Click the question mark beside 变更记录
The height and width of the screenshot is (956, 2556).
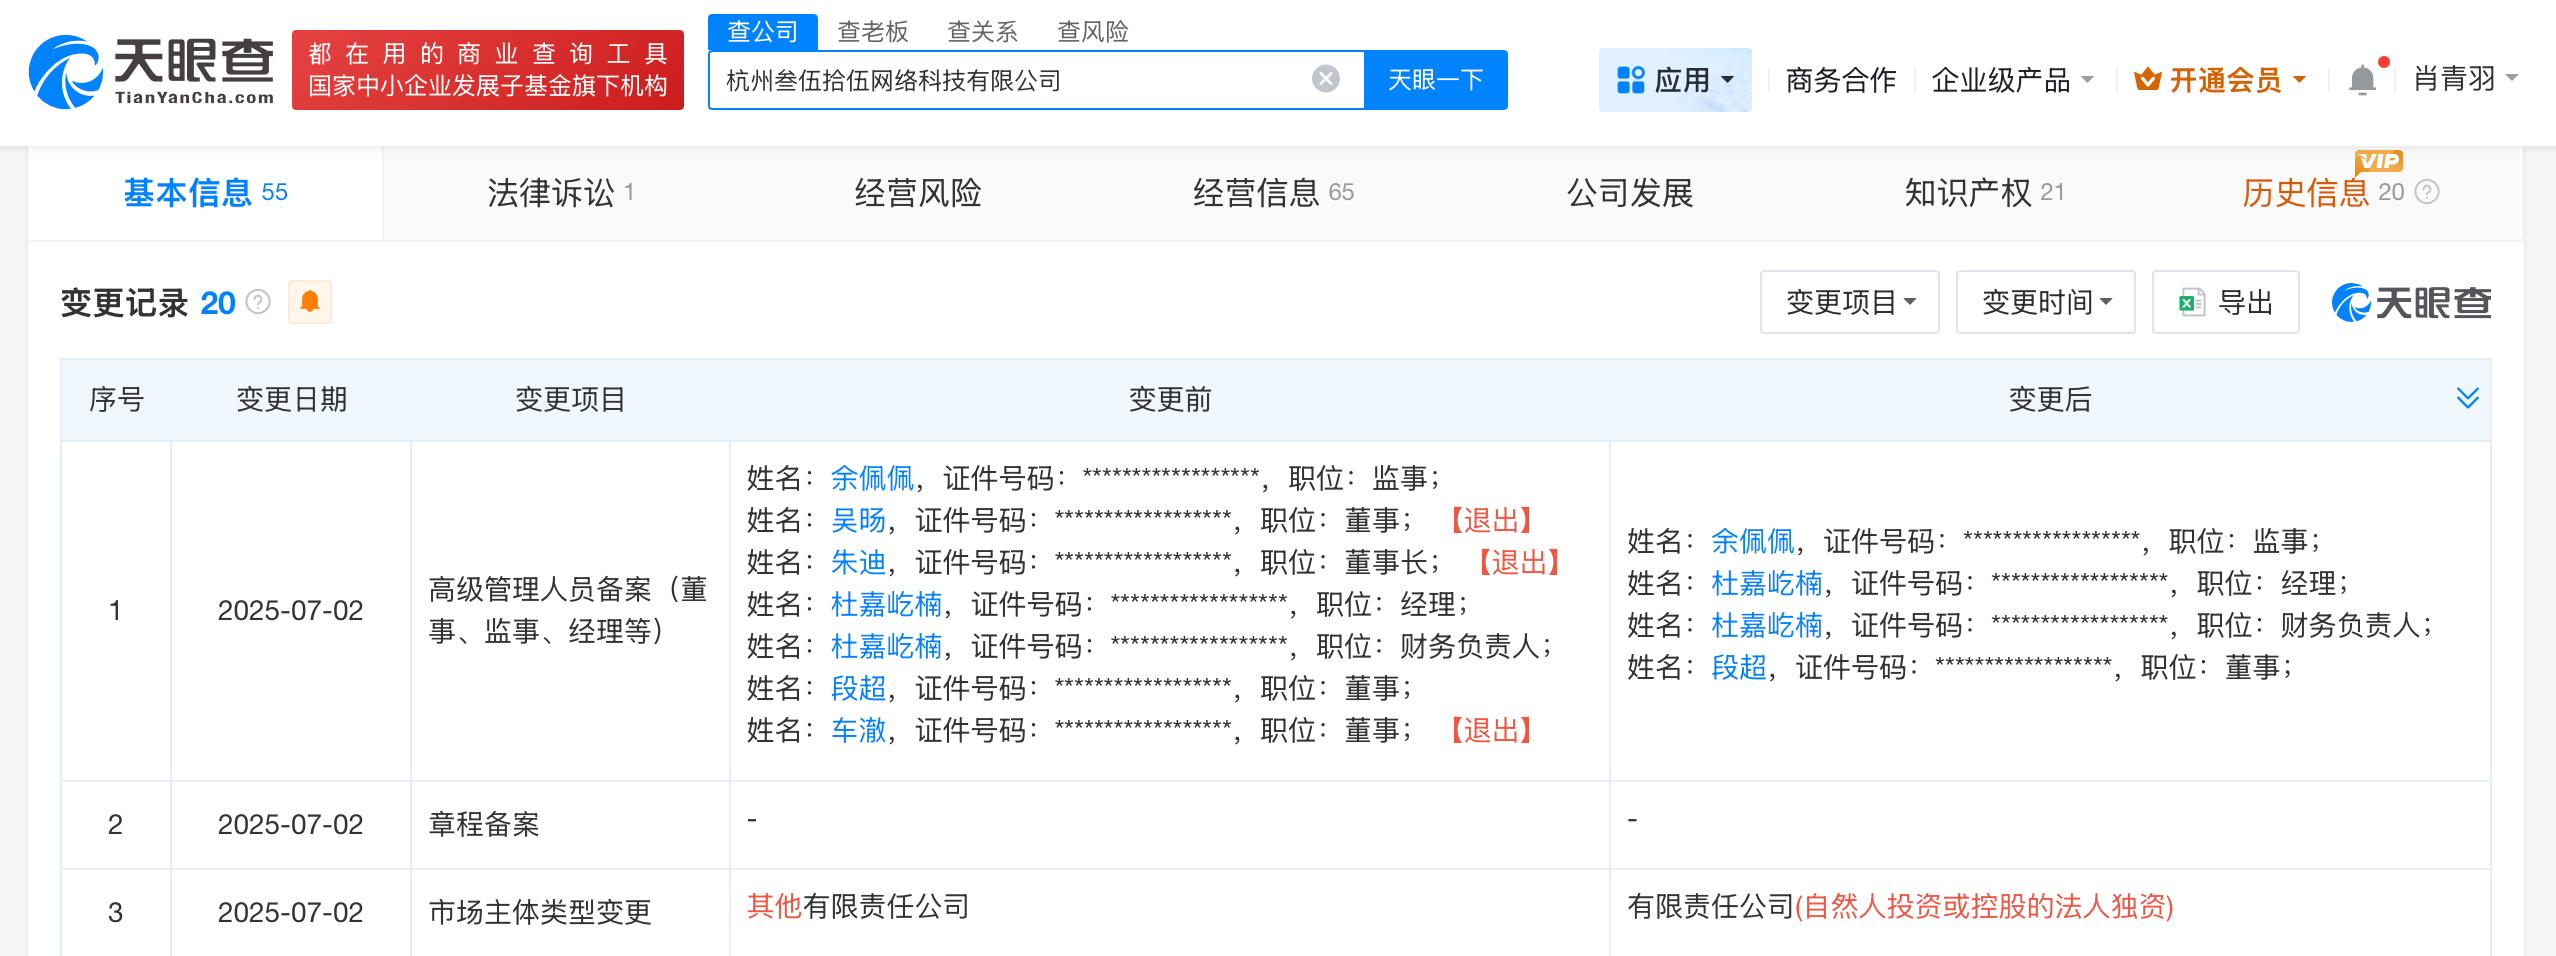click(x=257, y=302)
